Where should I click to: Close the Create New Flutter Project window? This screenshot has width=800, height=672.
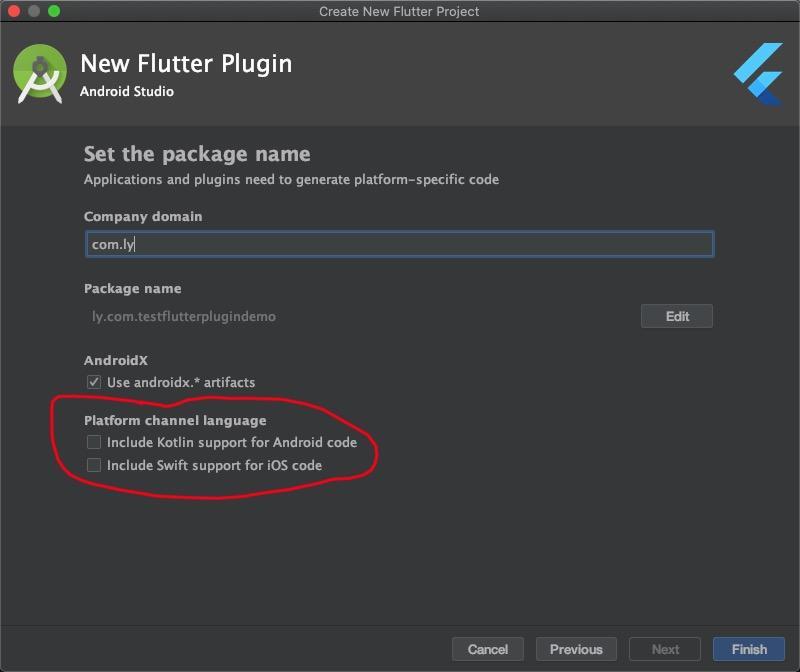coord(14,11)
